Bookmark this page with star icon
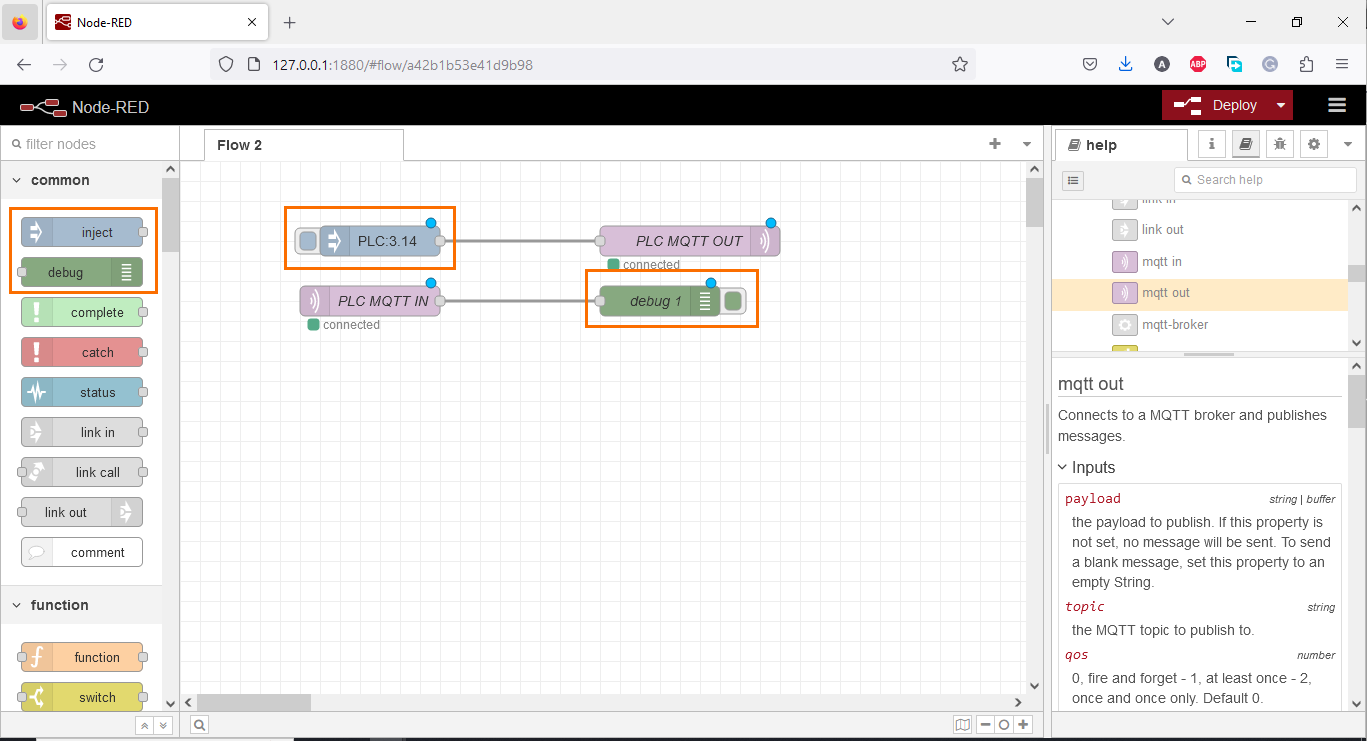This screenshot has height=741, width=1367. (960, 64)
